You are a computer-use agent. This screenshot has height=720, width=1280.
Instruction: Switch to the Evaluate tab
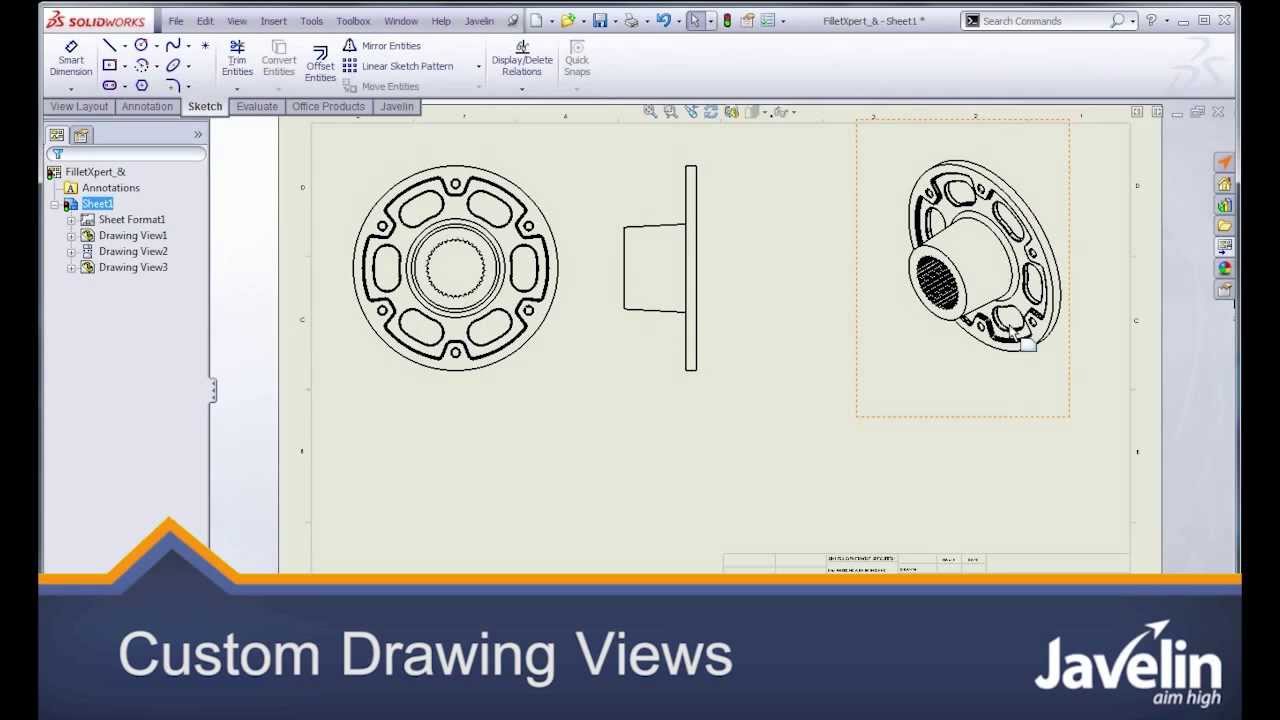pyautogui.click(x=257, y=106)
